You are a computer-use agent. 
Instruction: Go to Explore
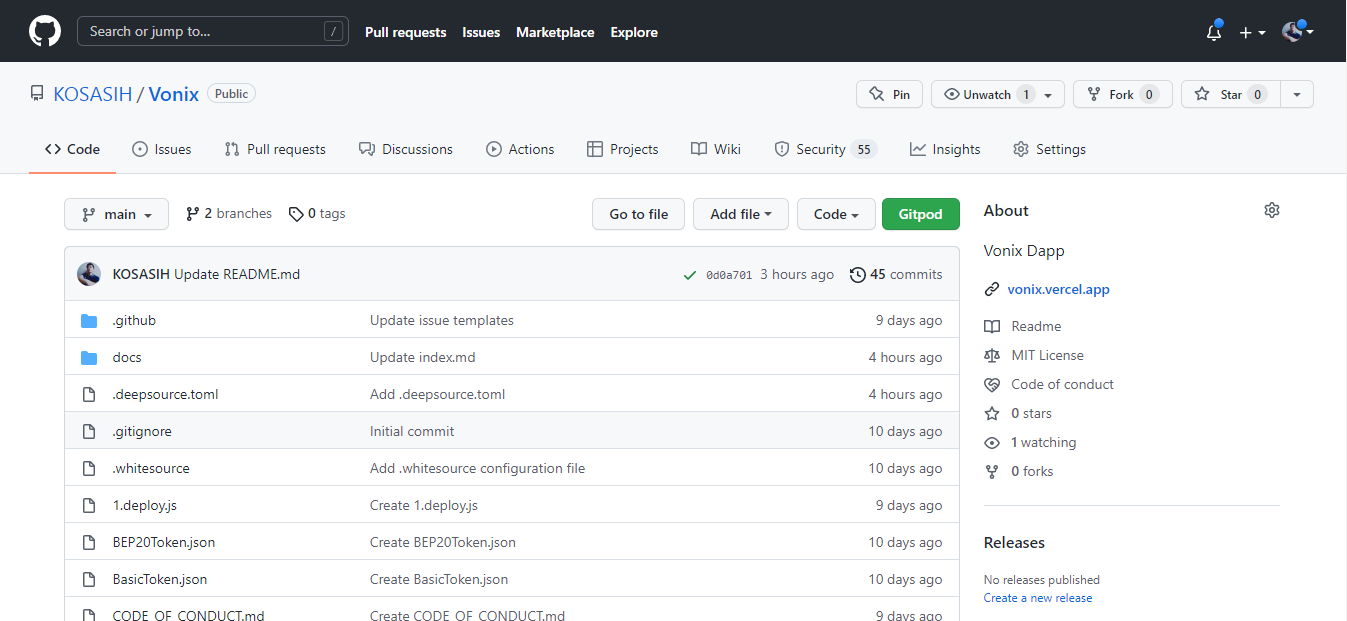634,32
